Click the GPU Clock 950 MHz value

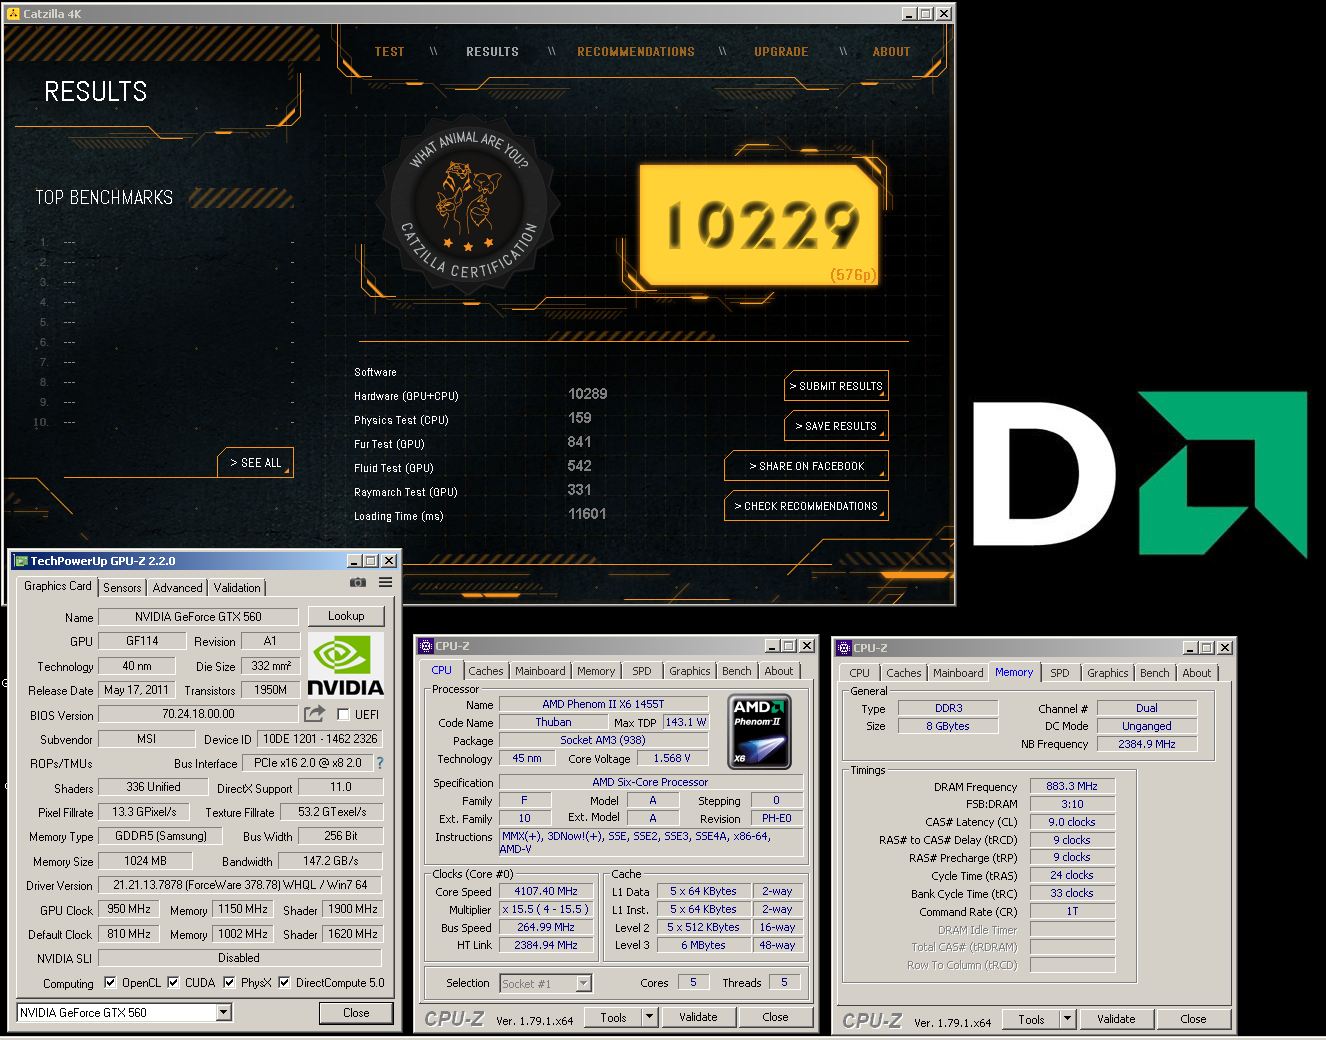click(129, 909)
